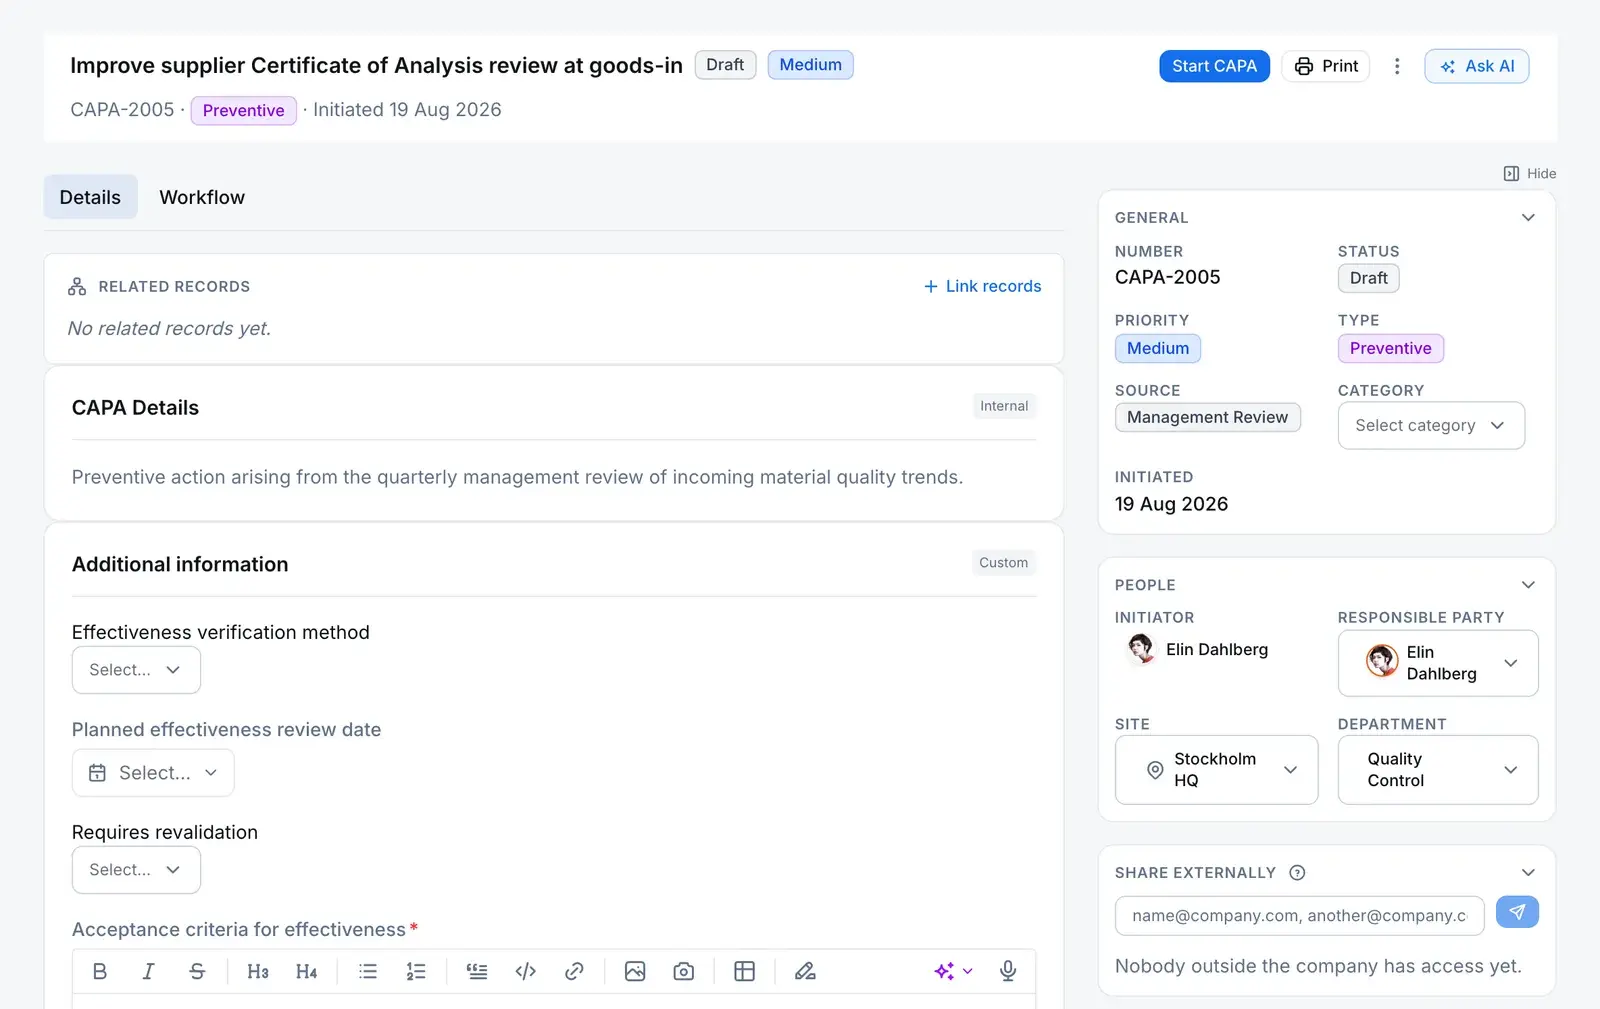The height and width of the screenshot is (1009, 1600).
Task: Open Planned effectiveness review date picker
Action: [153, 773]
